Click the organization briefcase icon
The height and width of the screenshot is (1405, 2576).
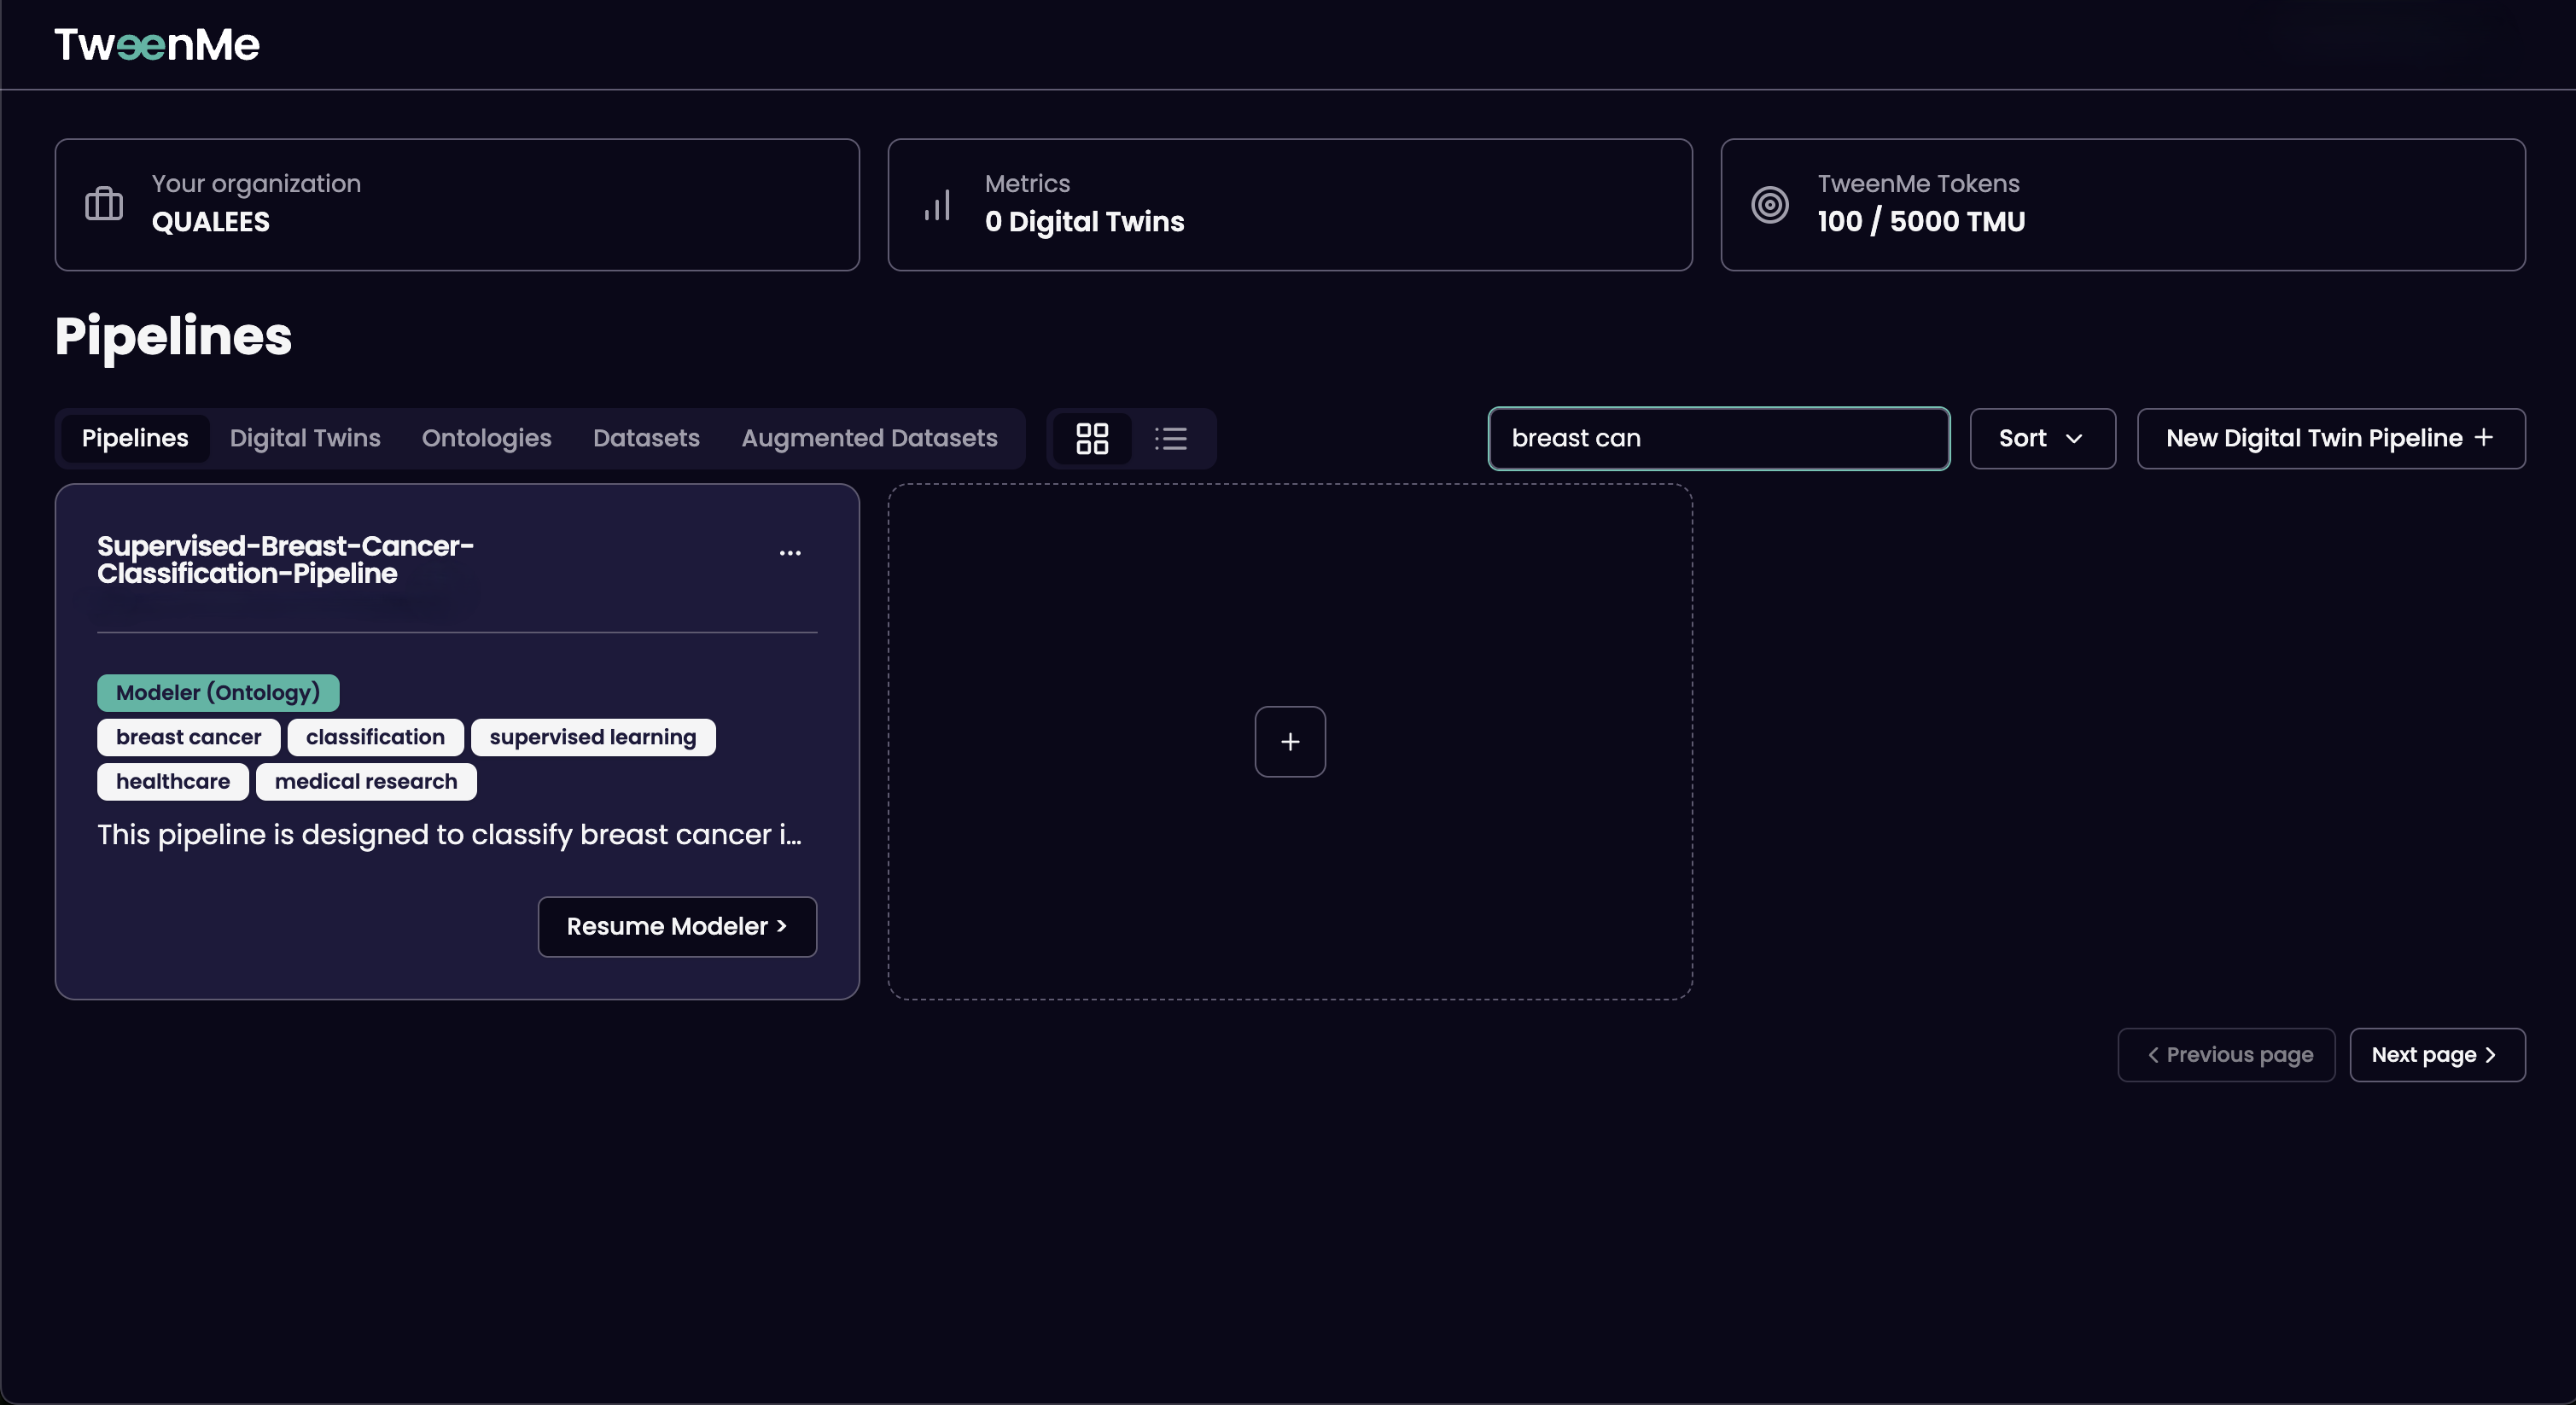point(104,204)
